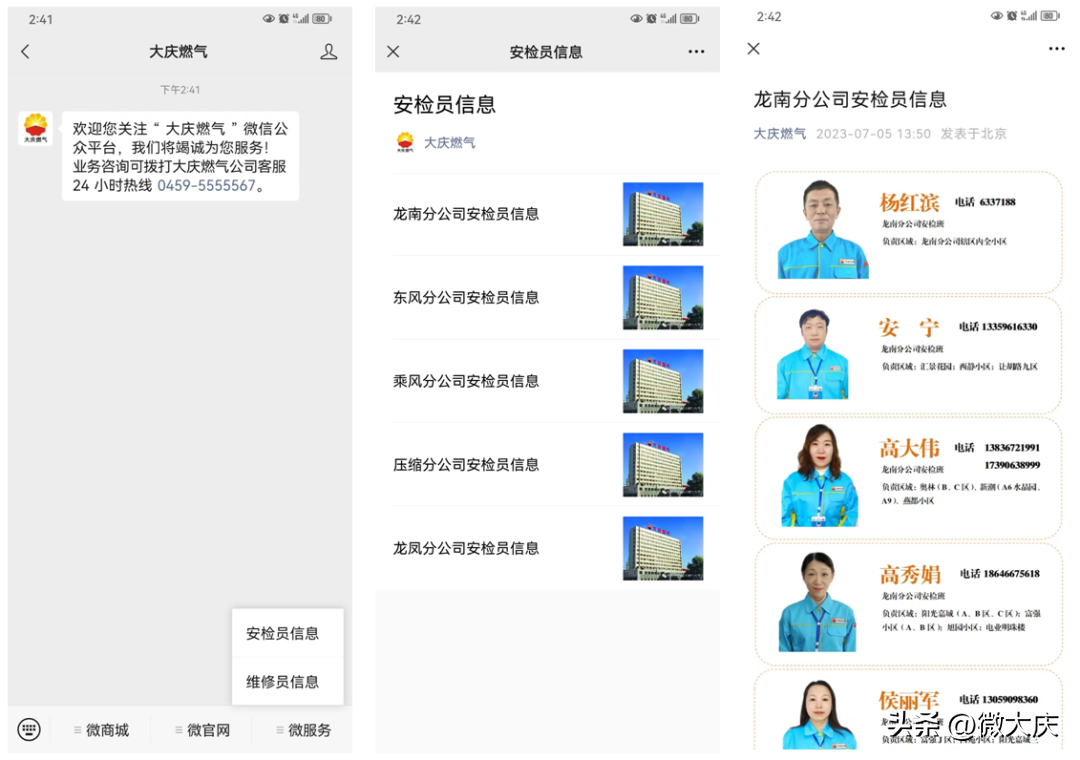Open the 微服务 bottom menu
This screenshot has width=1080, height=760.
pyautogui.click(x=304, y=730)
